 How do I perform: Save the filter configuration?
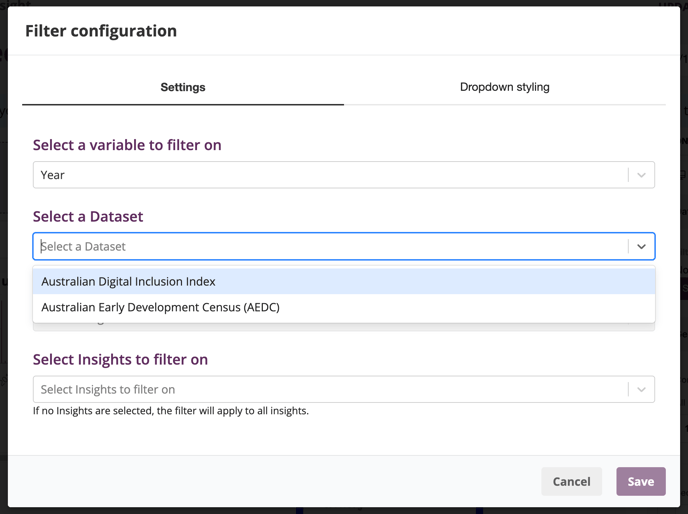641,482
